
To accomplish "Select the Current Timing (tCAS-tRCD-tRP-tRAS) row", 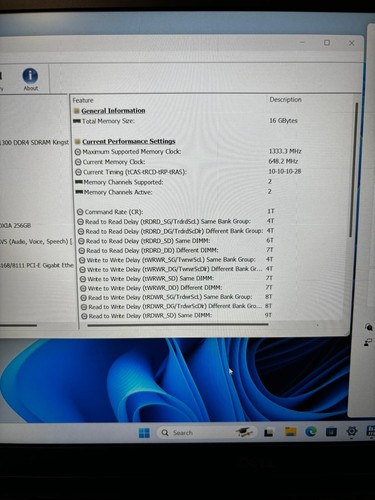I will (x=135, y=172).
